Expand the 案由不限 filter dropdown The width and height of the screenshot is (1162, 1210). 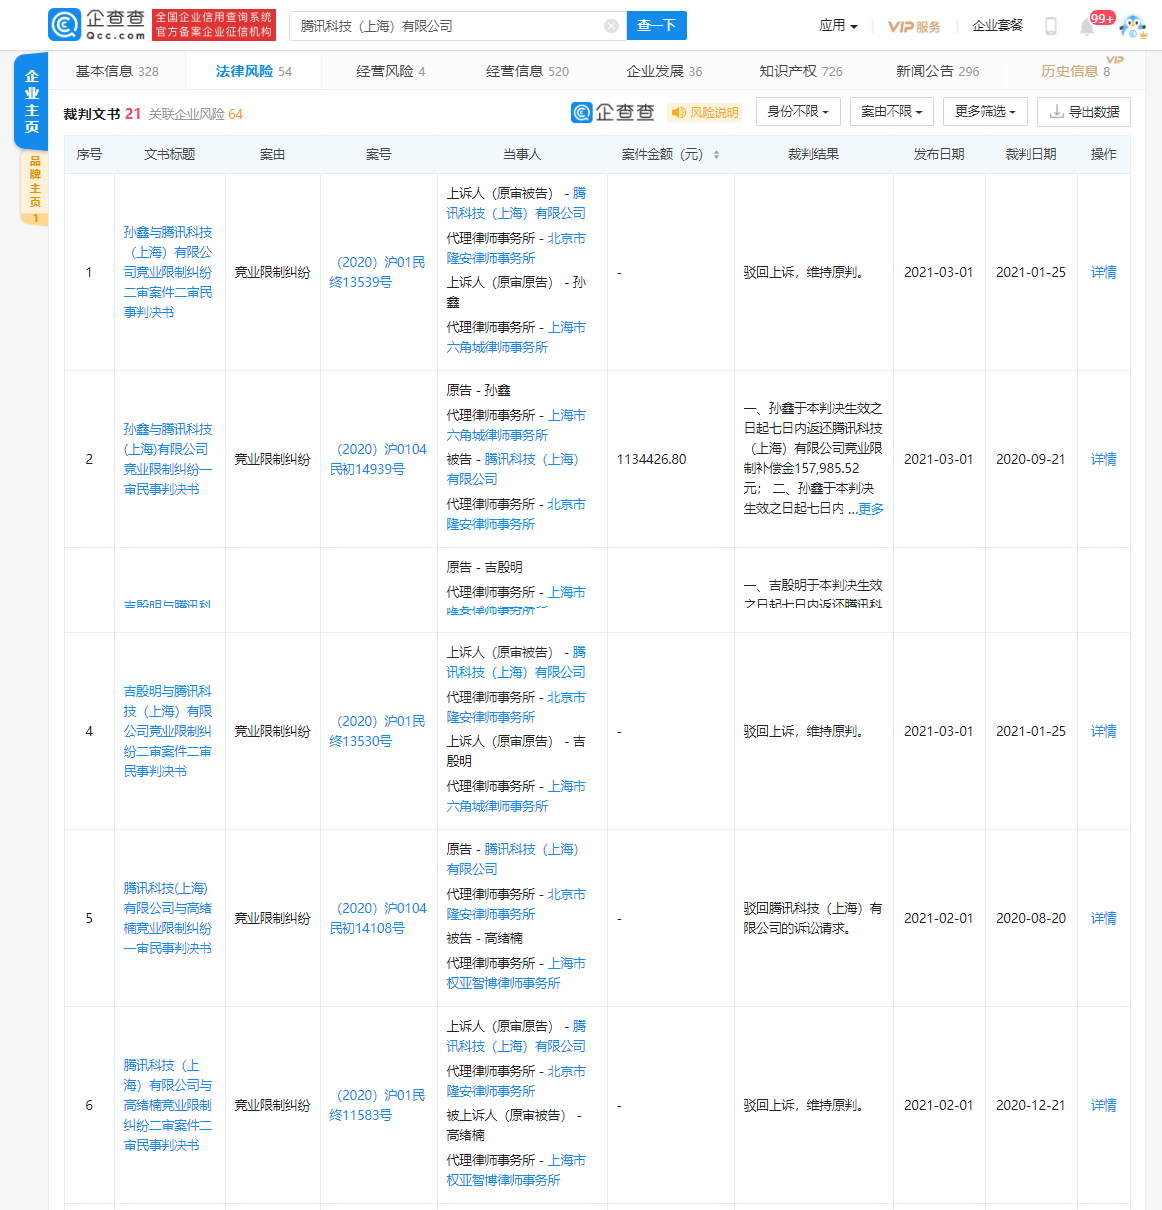(x=892, y=112)
